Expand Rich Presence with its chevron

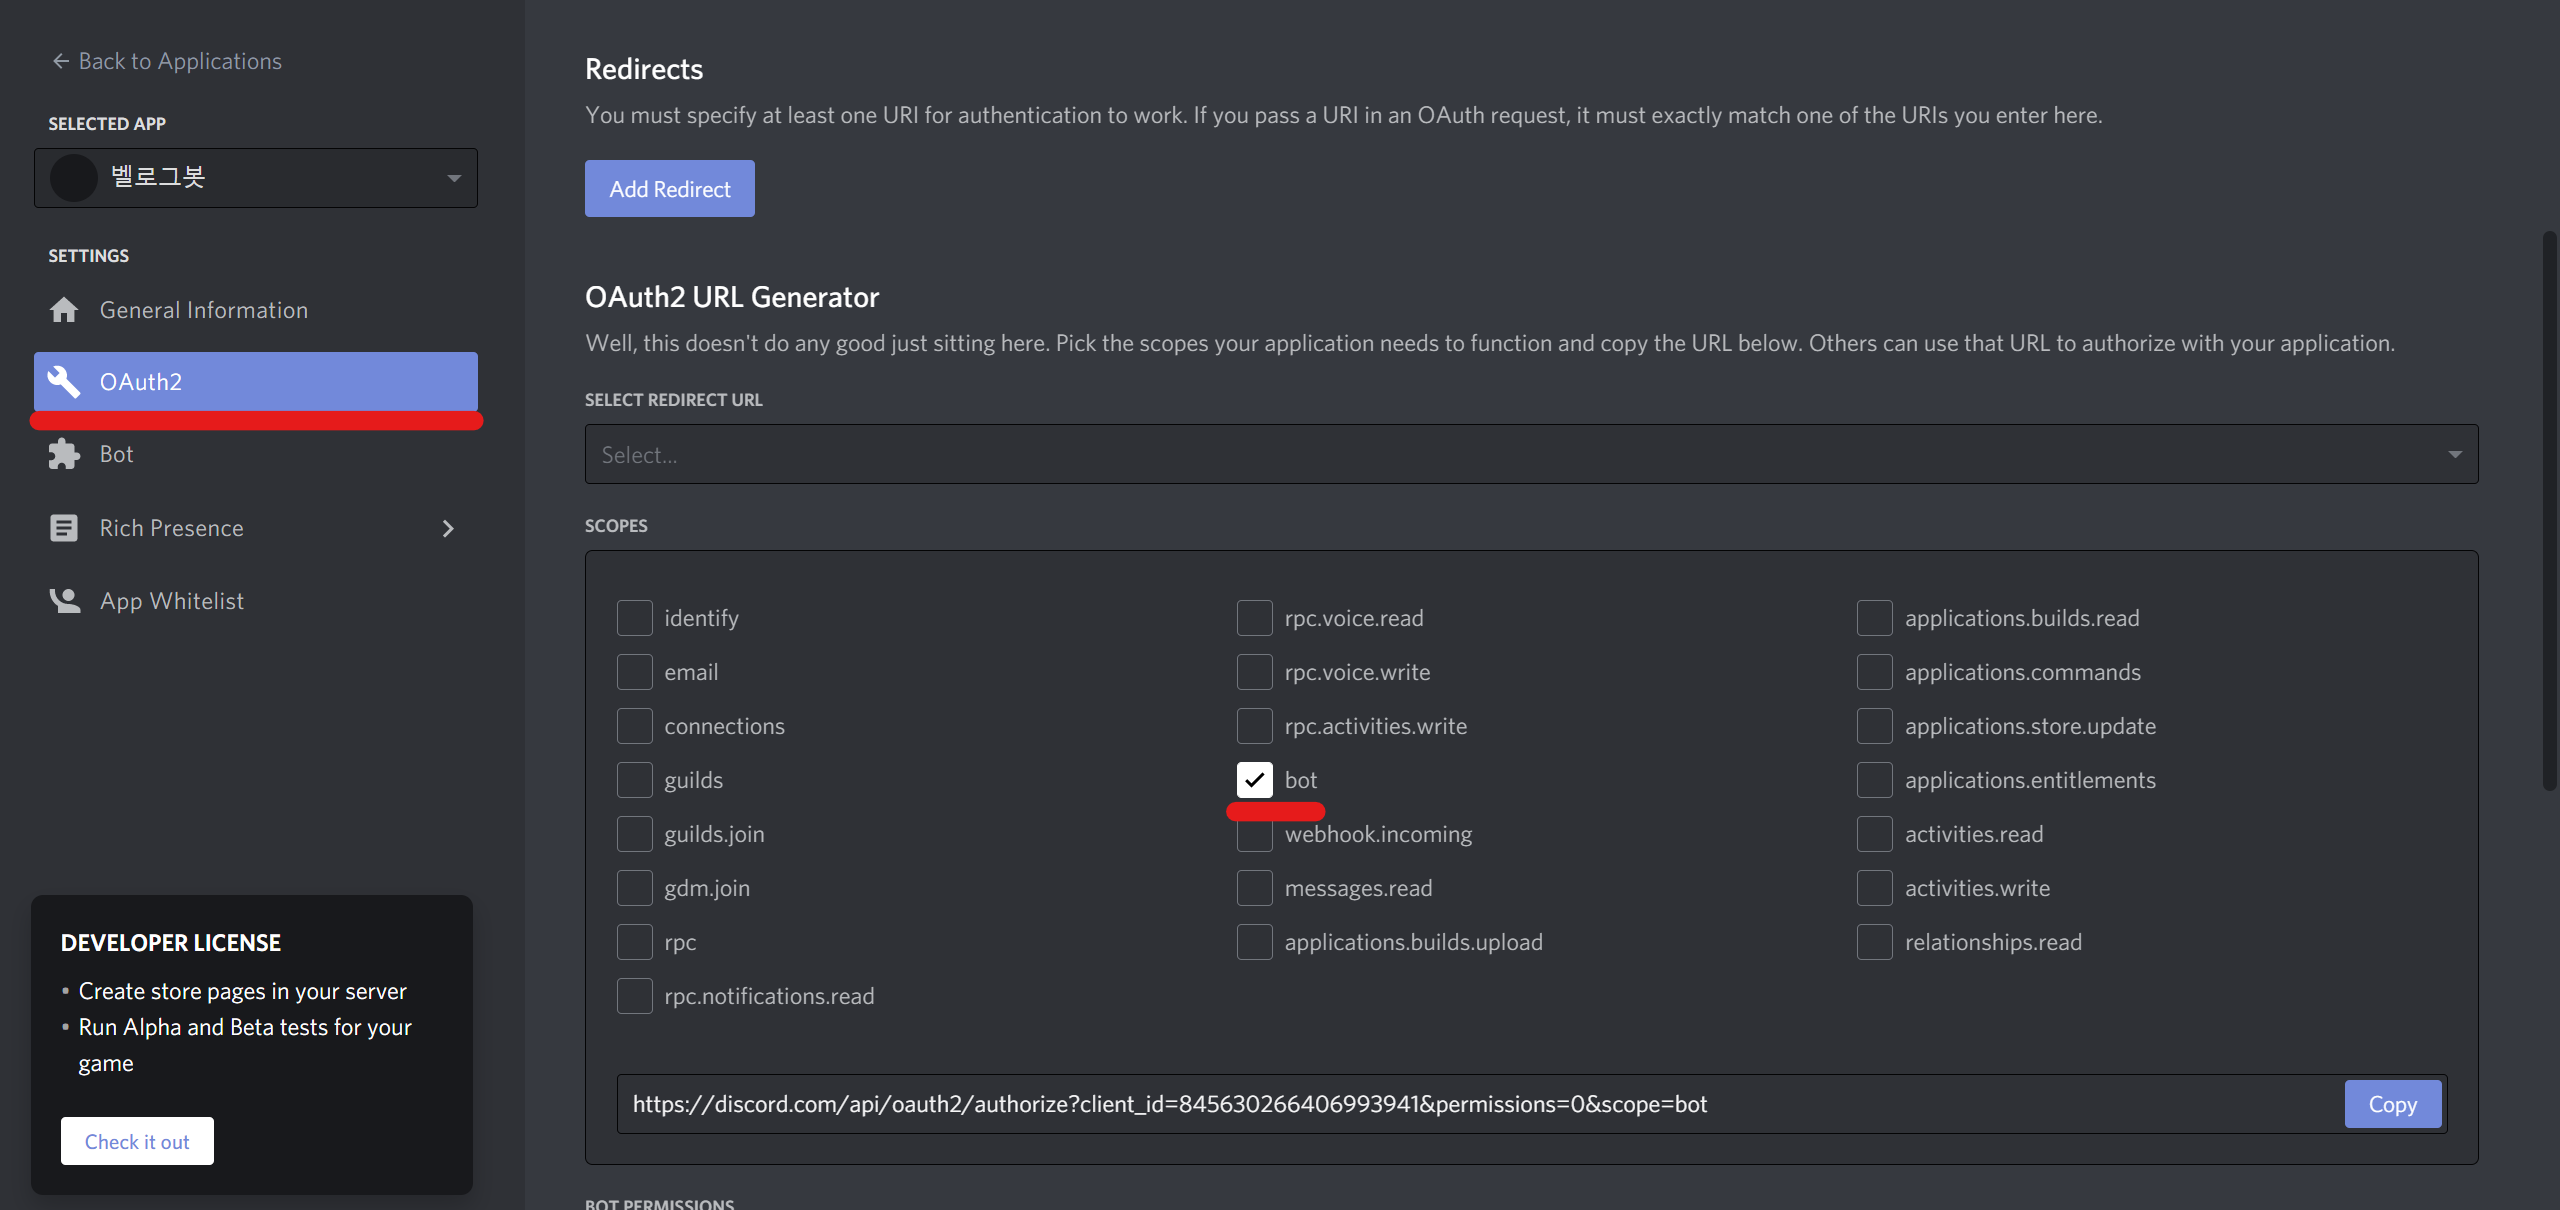click(x=447, y=528)
